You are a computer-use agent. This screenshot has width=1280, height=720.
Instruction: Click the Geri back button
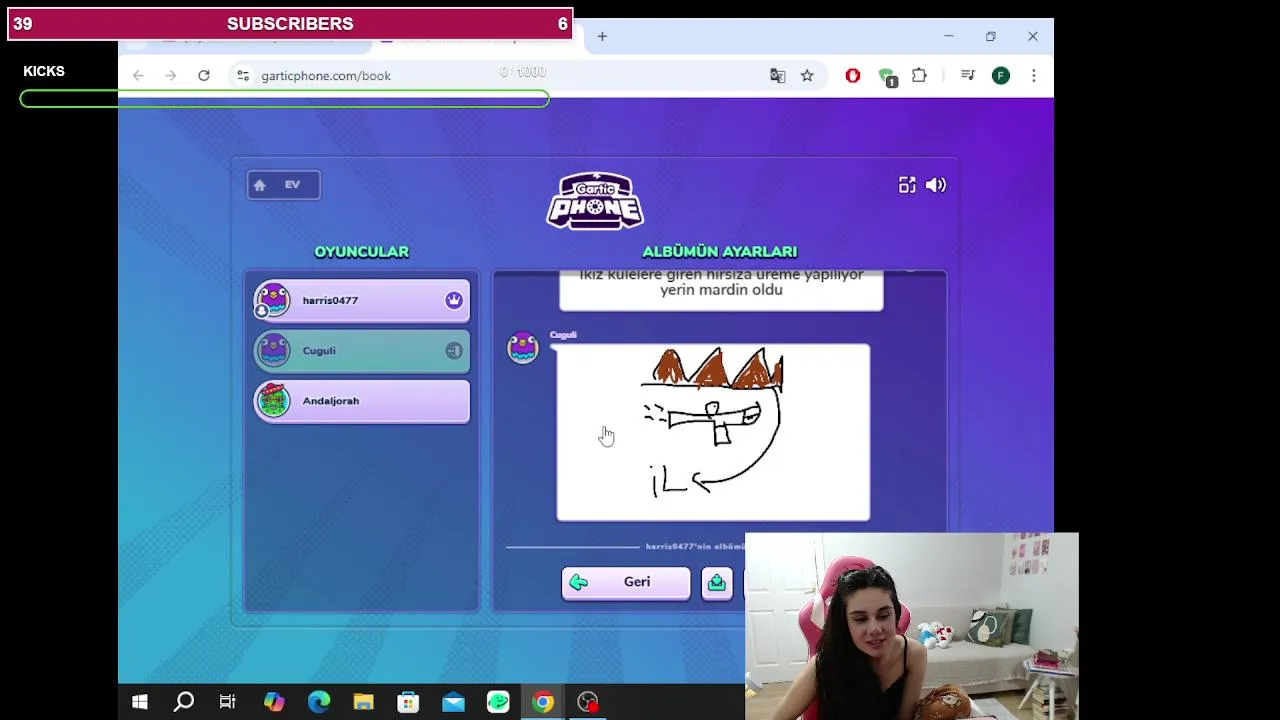(x=626, y=582)
